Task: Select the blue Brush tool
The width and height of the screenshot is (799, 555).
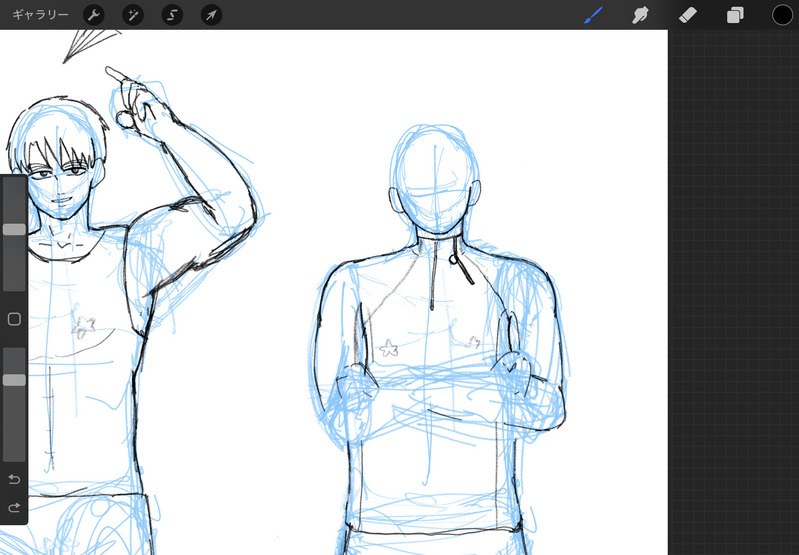Action: coord(593,15)
